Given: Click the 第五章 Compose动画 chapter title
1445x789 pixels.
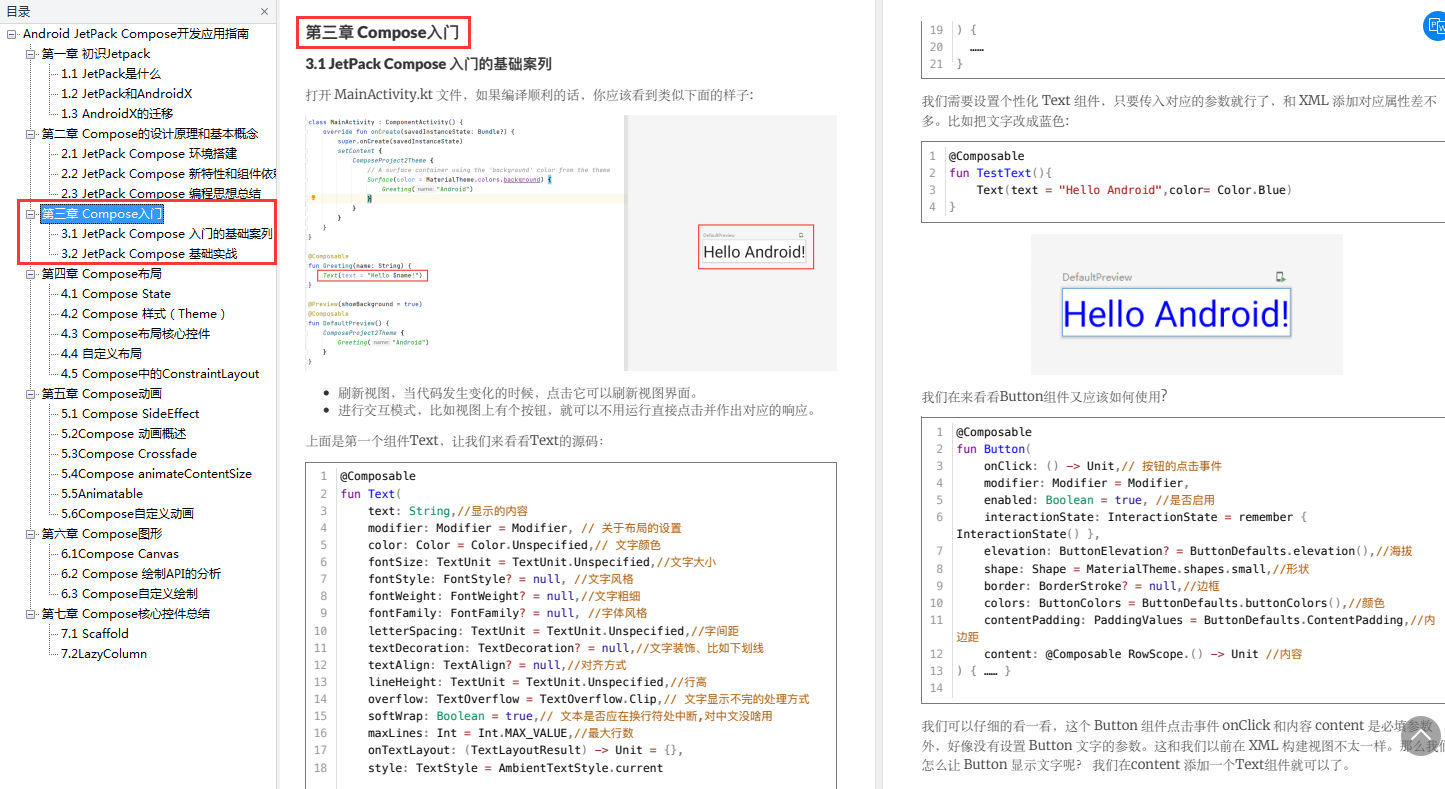Looking at the screenshot, I should tap(101, 394).
